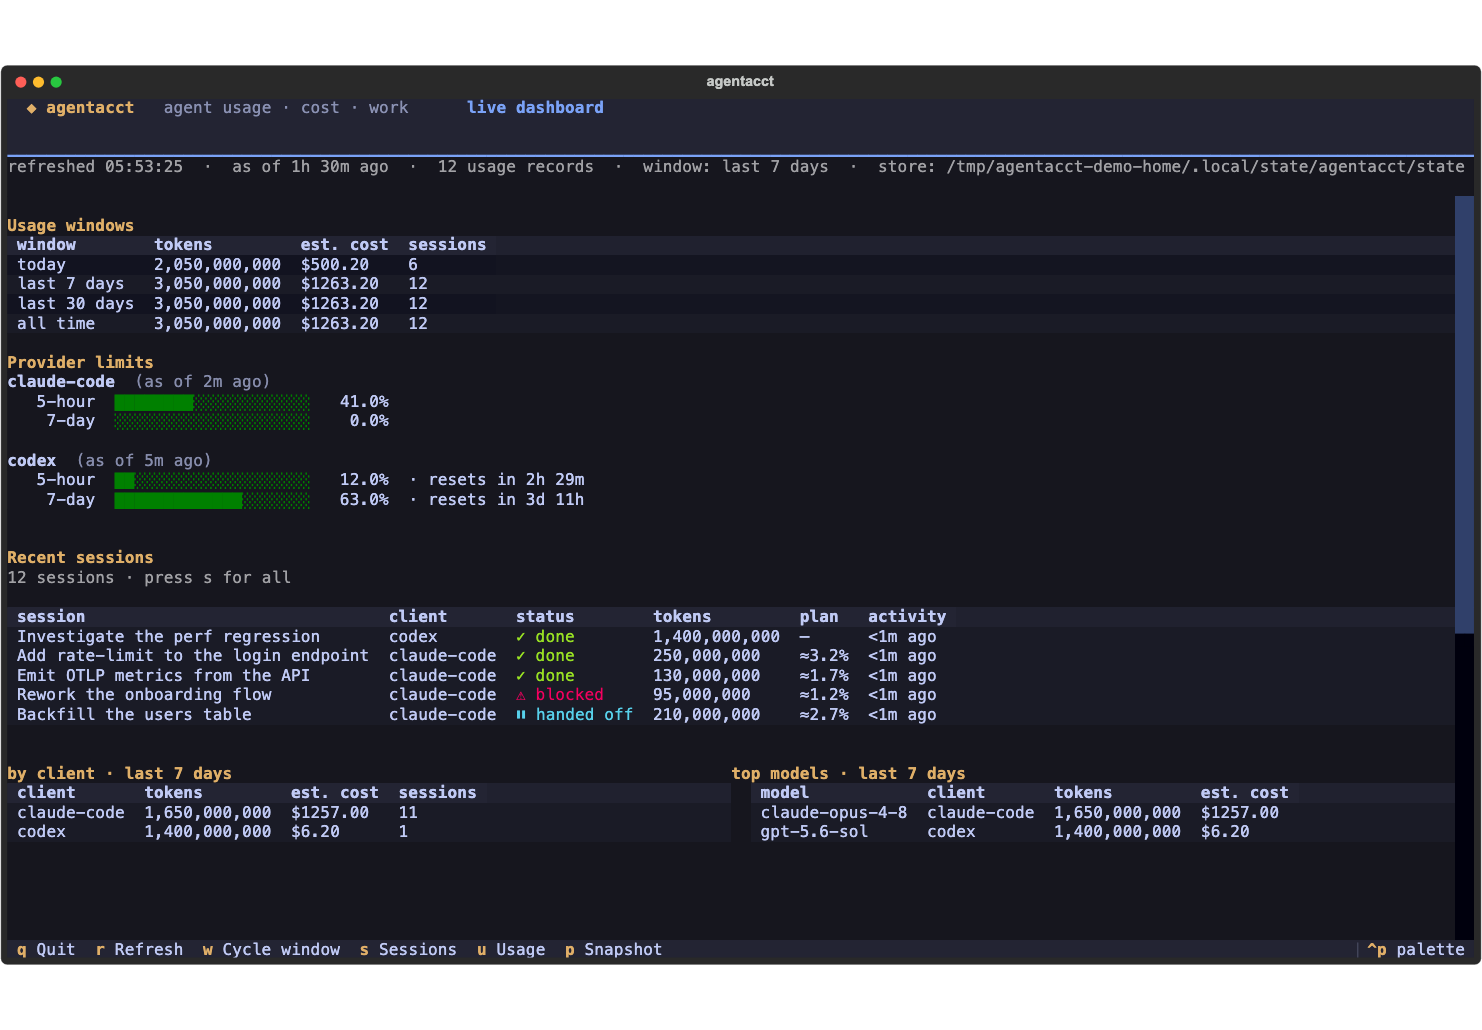1482x1030 pixels.
Task: Click the checkmark in the 'Emit OTLP metrics' row
Action: pyautogui.click(x=521, y=676)
